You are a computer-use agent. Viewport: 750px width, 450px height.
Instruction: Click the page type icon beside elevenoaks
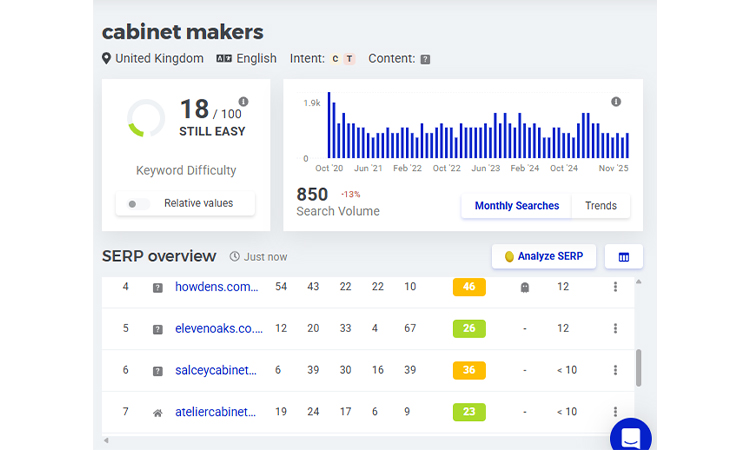click(157, 329)
